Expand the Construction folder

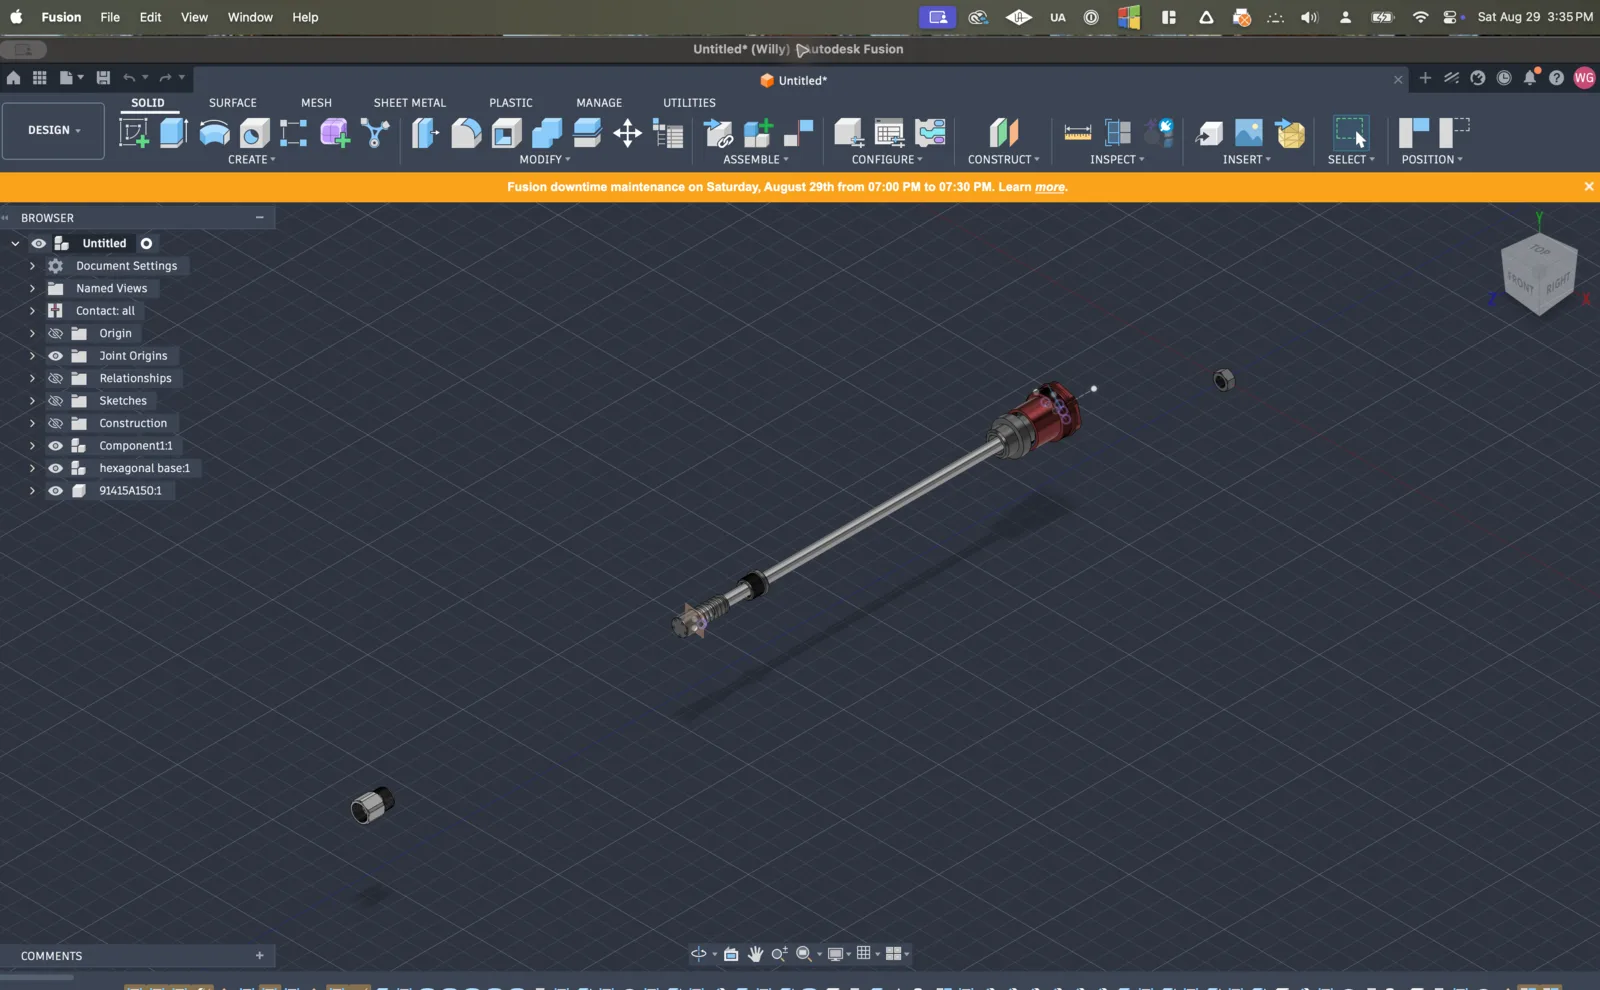pos(32,423)
